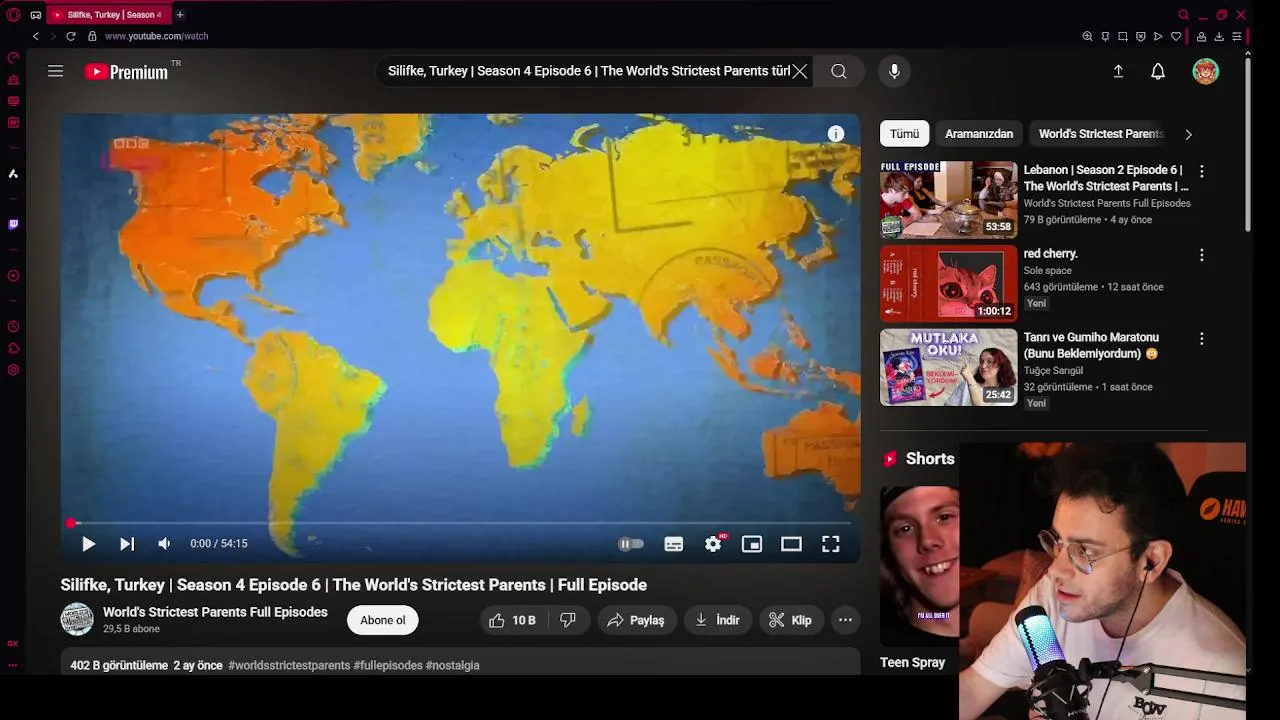Play the video

click(x=88, y=544)
